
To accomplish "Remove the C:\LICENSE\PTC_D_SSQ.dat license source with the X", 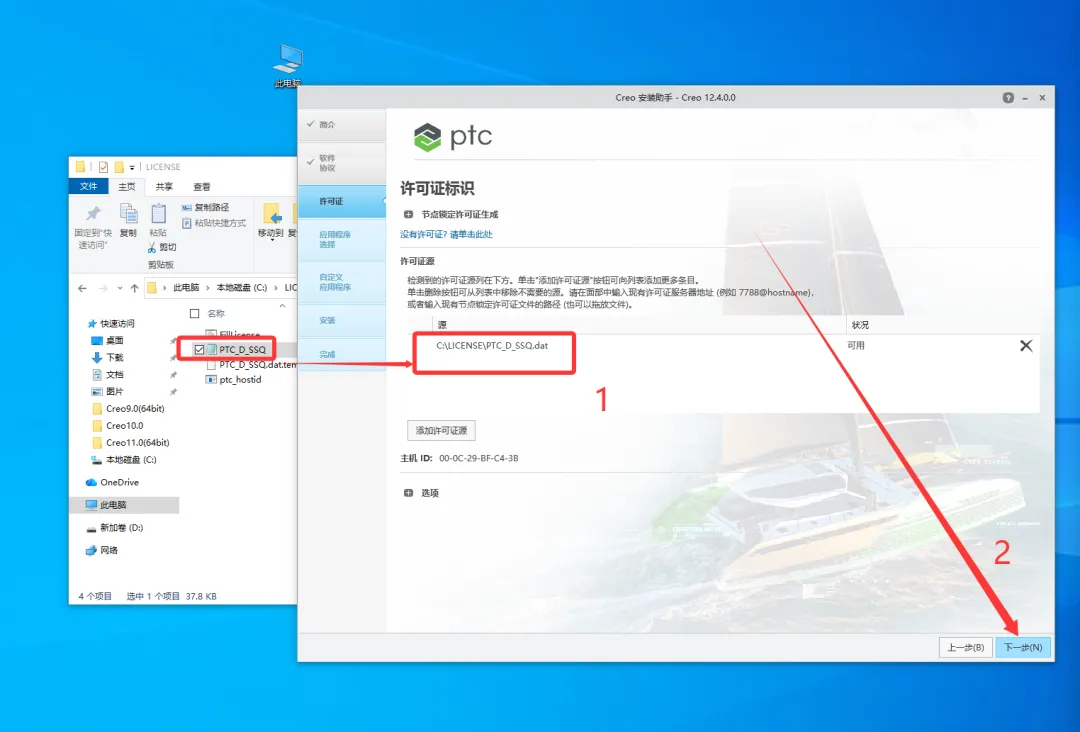I will point(1026,346).
